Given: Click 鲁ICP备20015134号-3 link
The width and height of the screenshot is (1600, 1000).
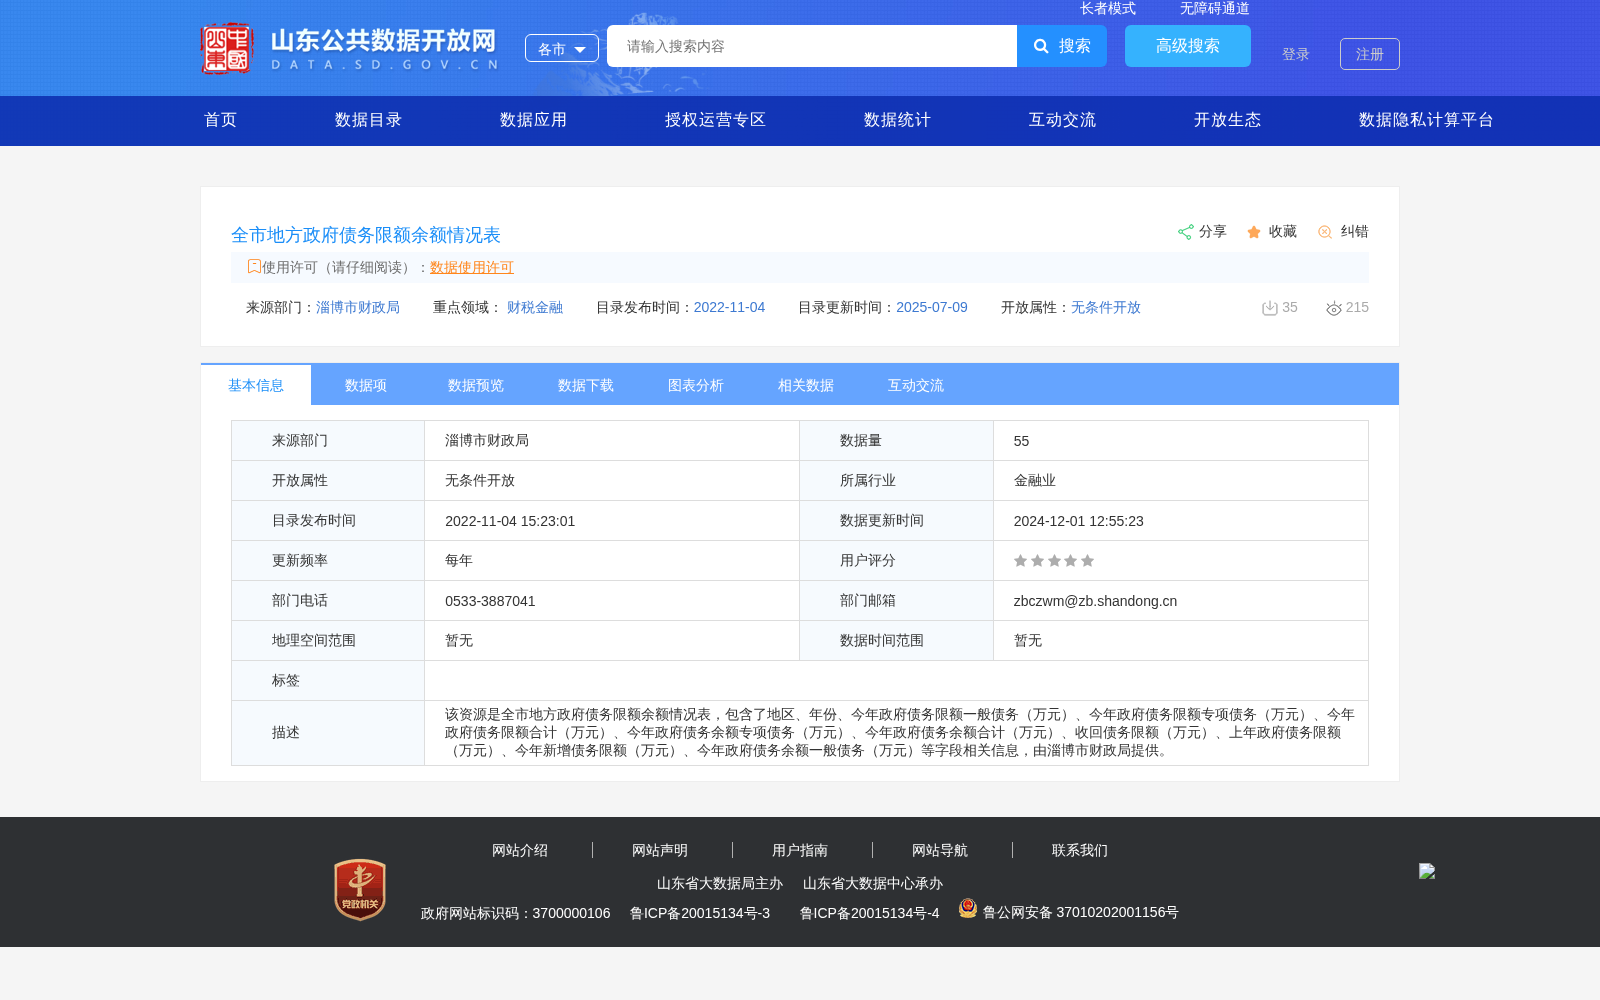Looking at the screenshot, I should [x=700, y=913].
